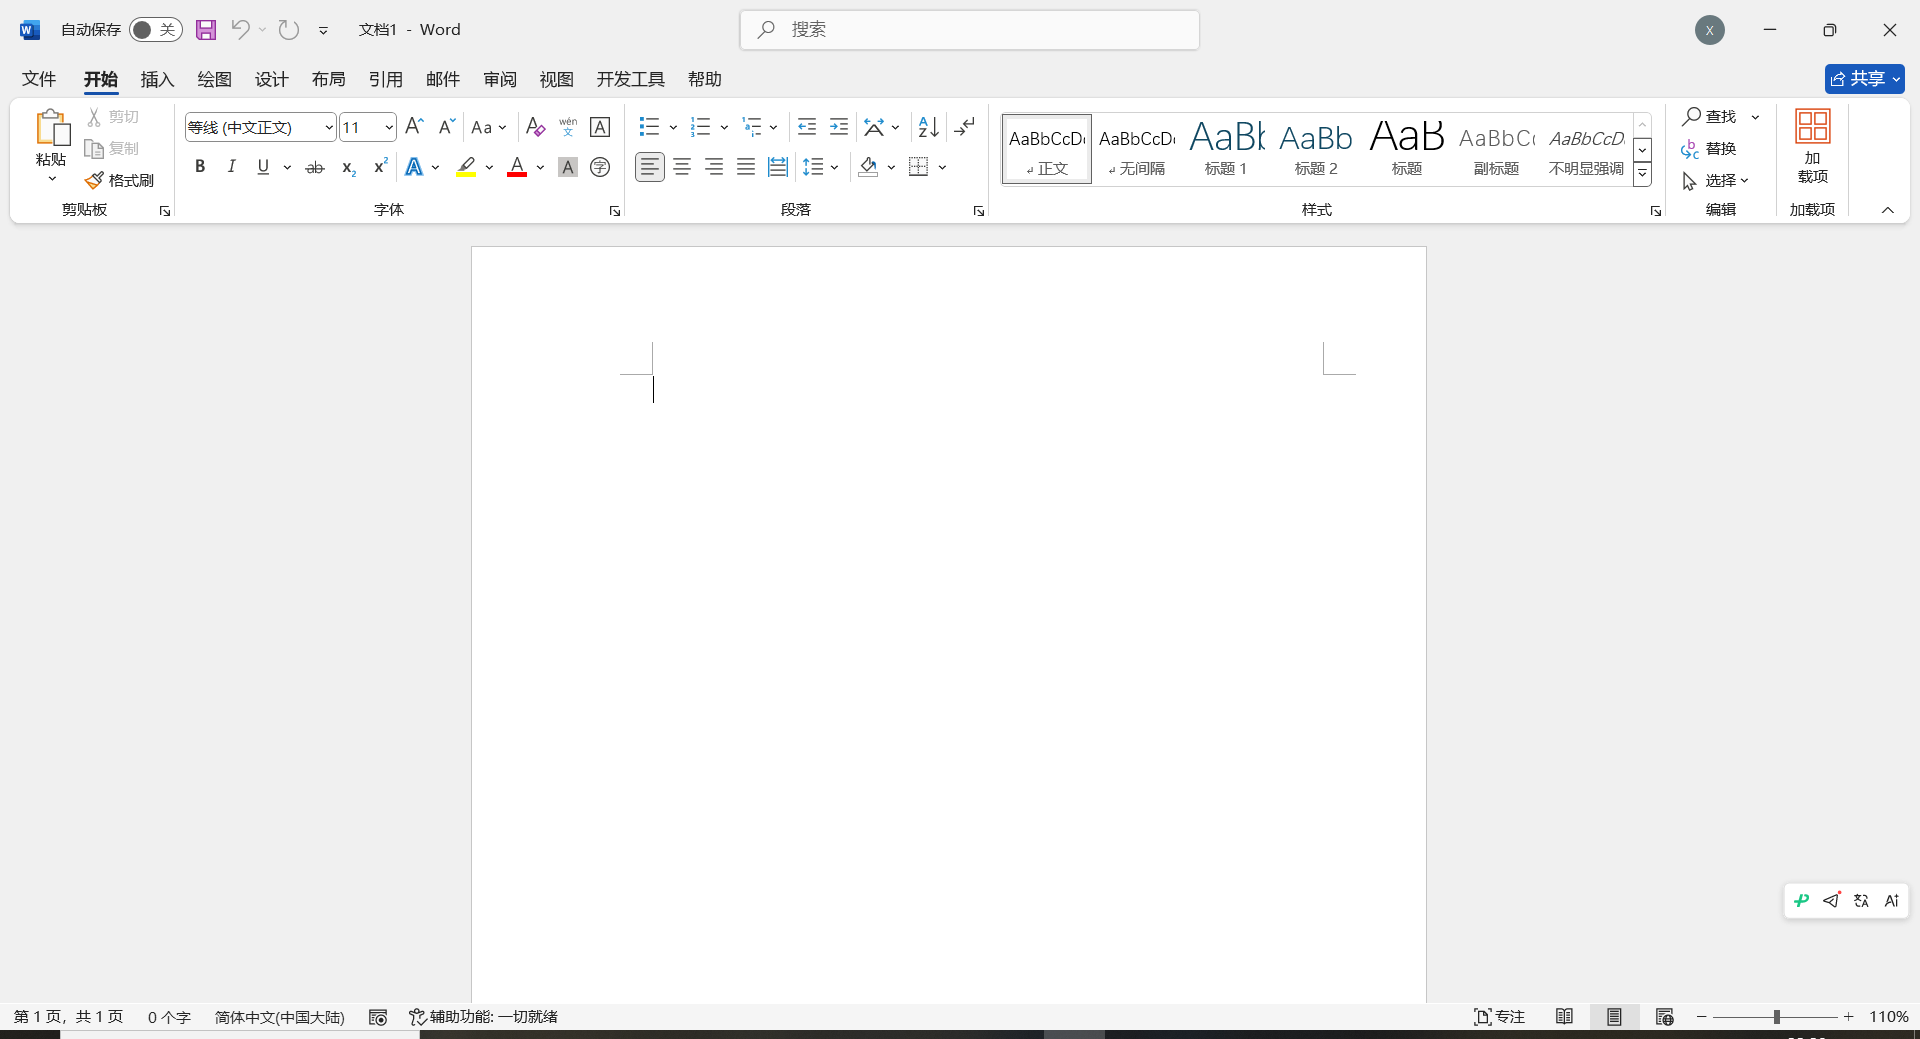
Task: Click 辅助功能: 一切就绪 status
Action: coord(484,1017)
